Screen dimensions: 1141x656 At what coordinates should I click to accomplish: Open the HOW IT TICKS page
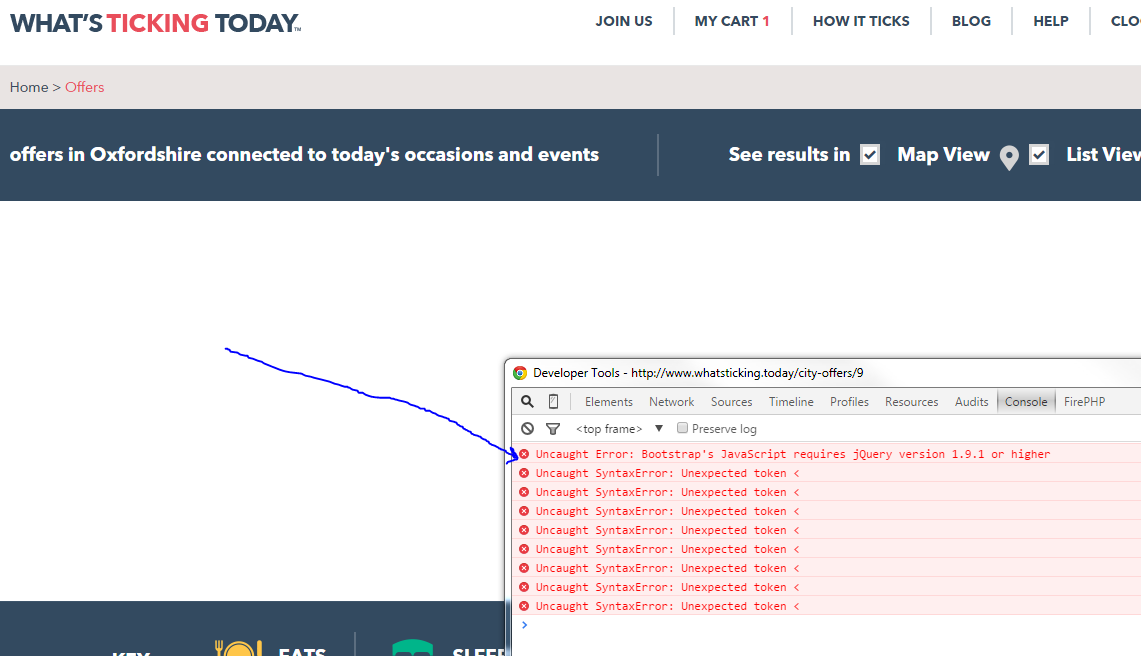pos(861,21)
